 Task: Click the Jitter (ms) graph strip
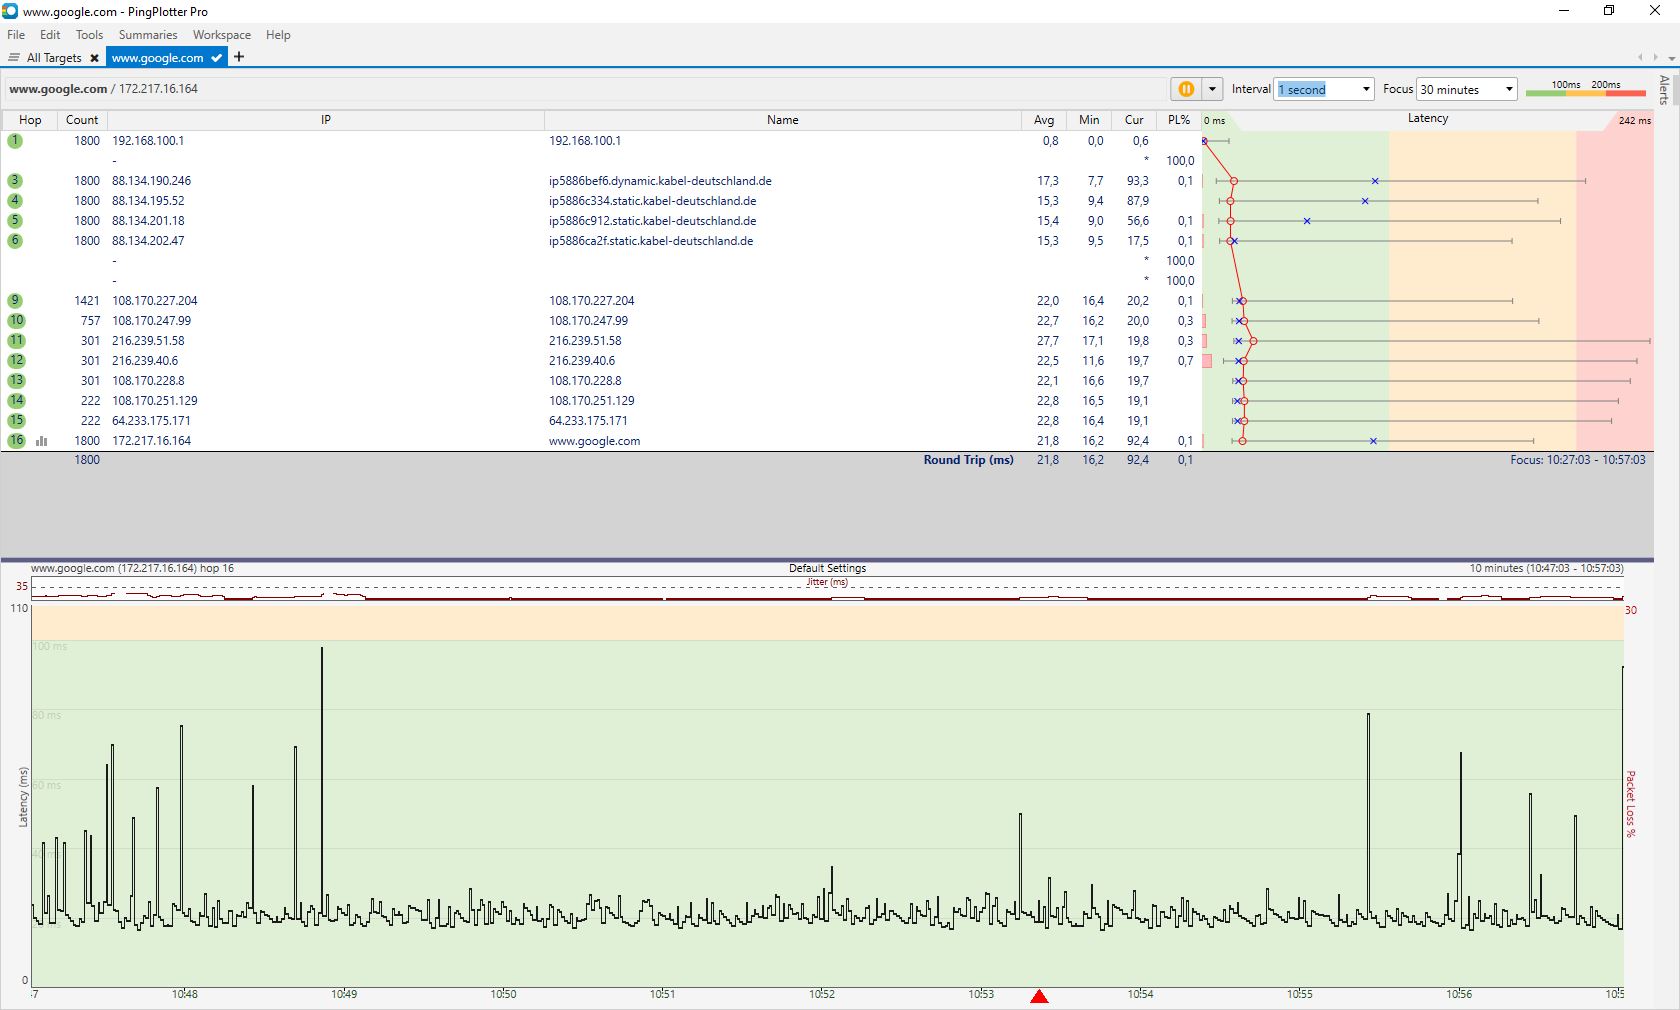pyautogui.click(x=827, y=590)
